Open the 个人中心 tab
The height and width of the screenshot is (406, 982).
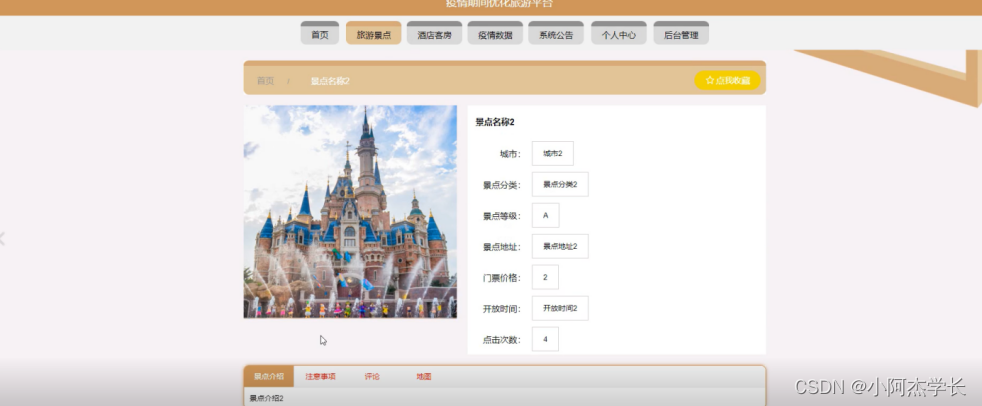618,34
